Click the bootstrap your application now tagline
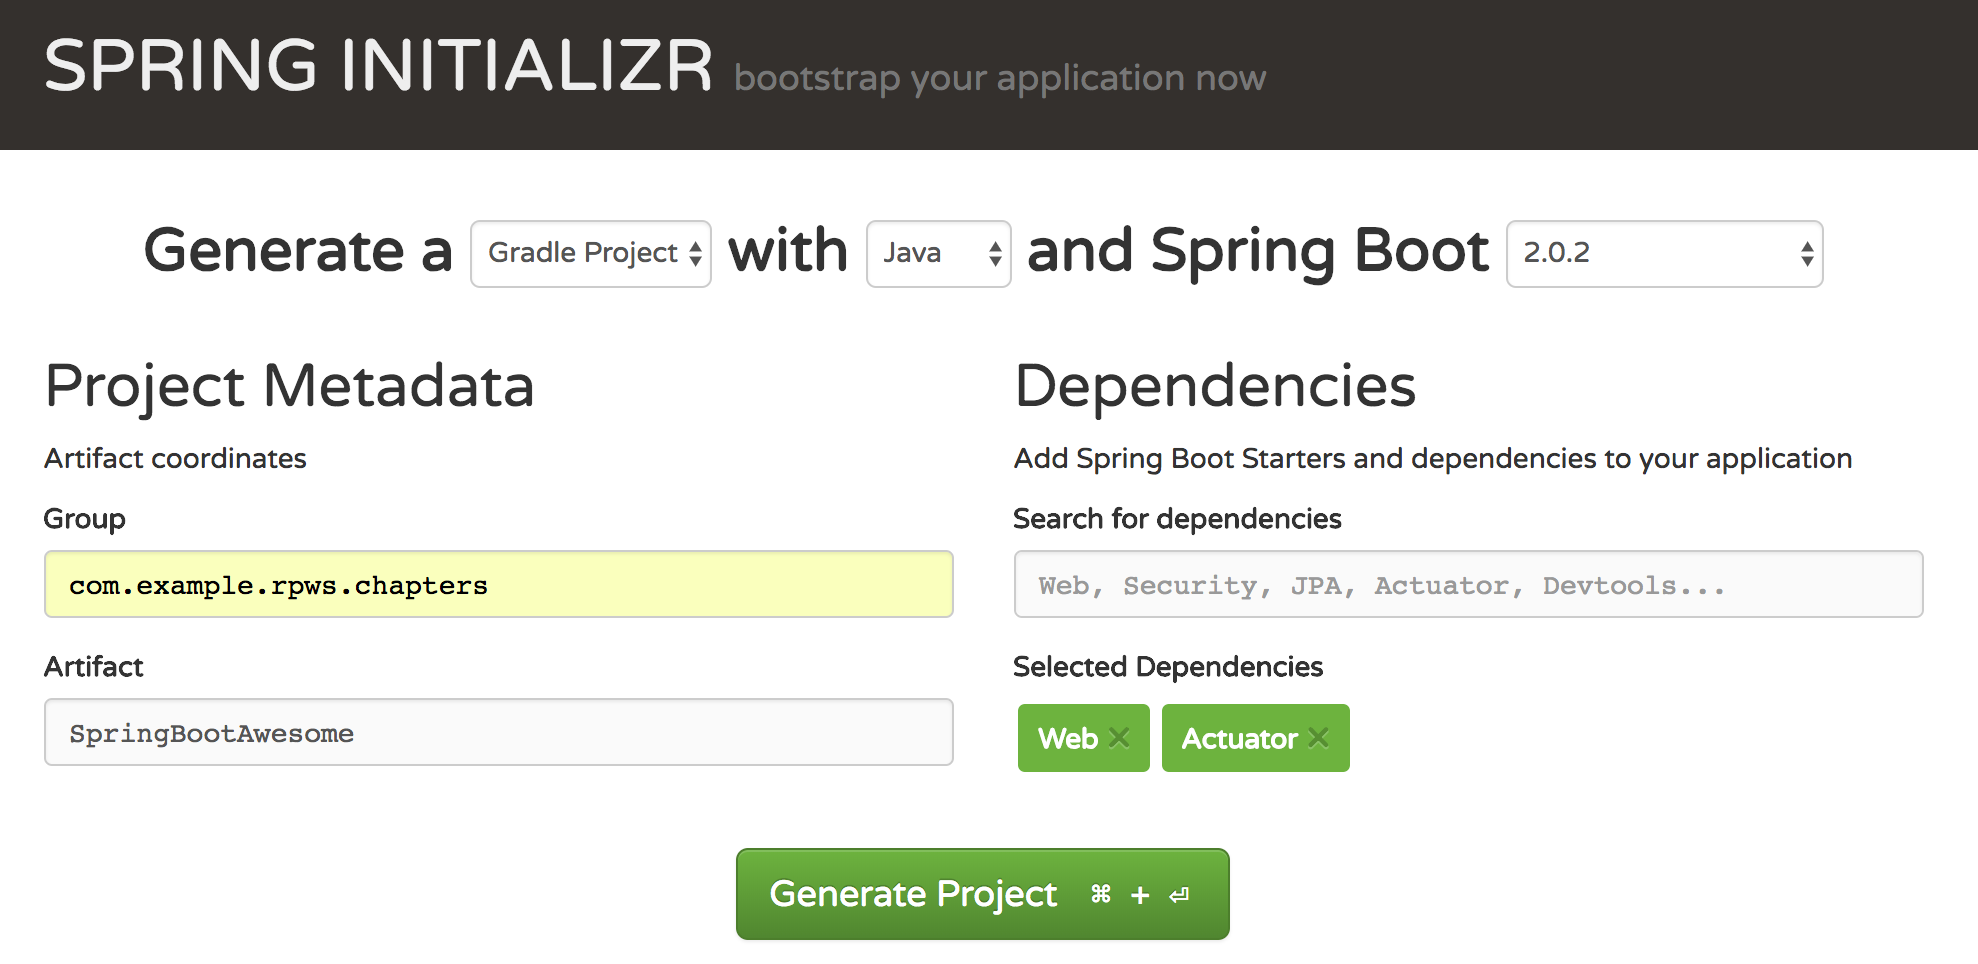This screenshot has width=1978, height=964. [1000, 78]
